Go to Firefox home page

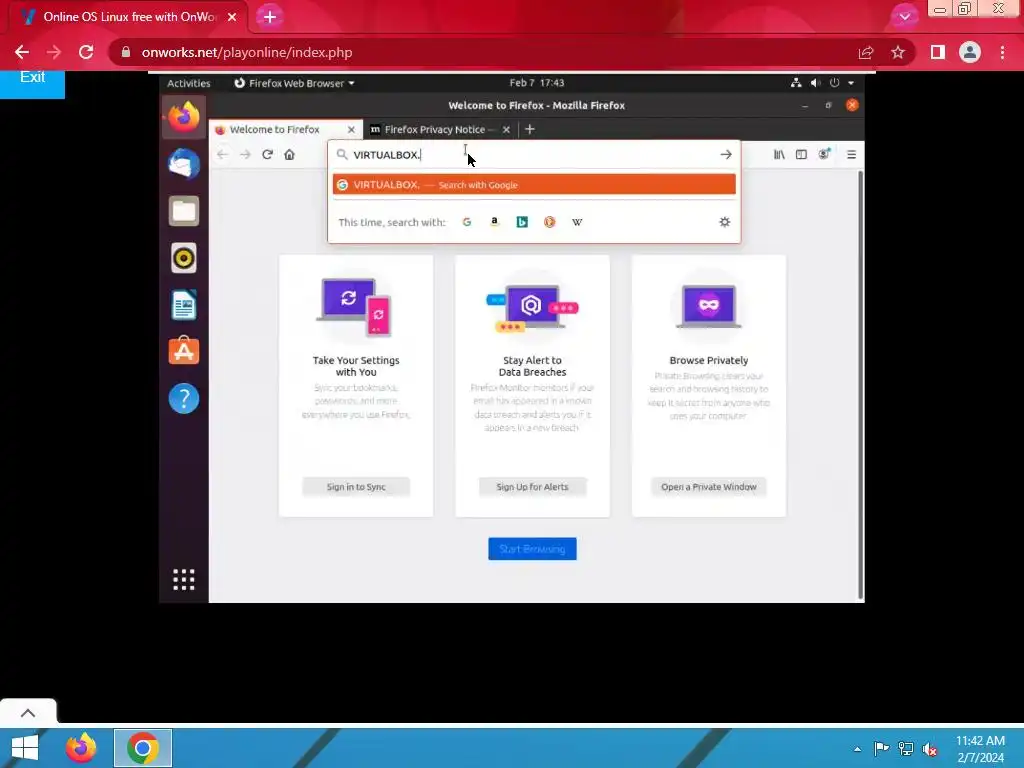pyautogui.click(x=289, y=155)
